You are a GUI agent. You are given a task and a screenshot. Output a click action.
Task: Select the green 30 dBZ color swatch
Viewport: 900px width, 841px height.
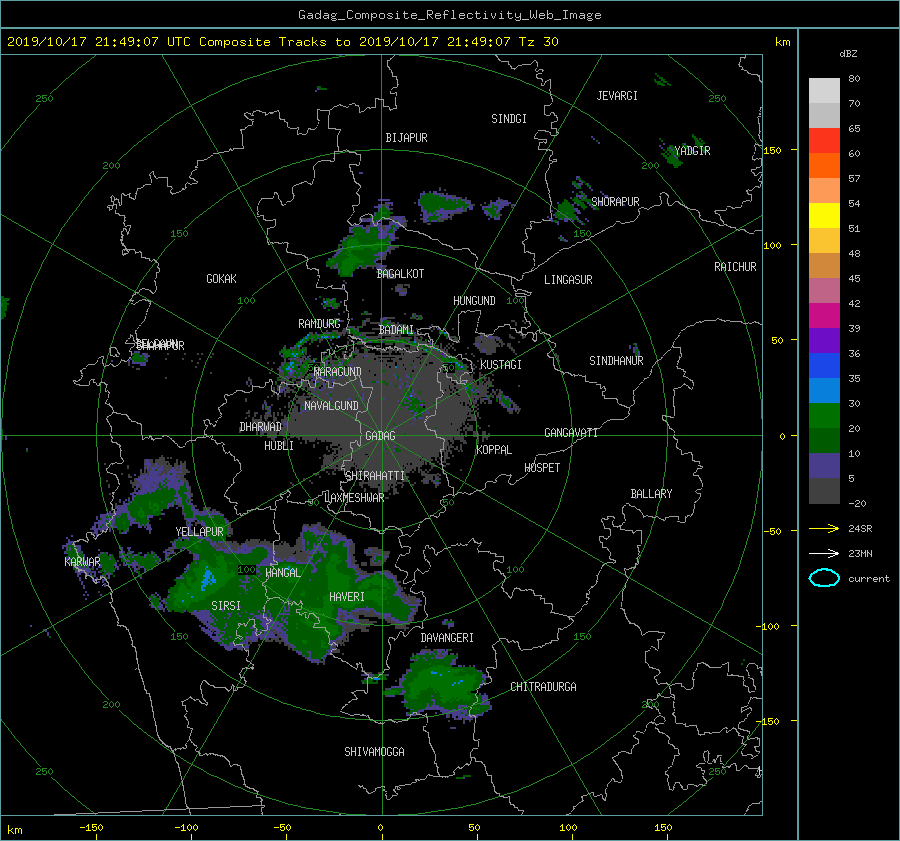pos(824,415)
